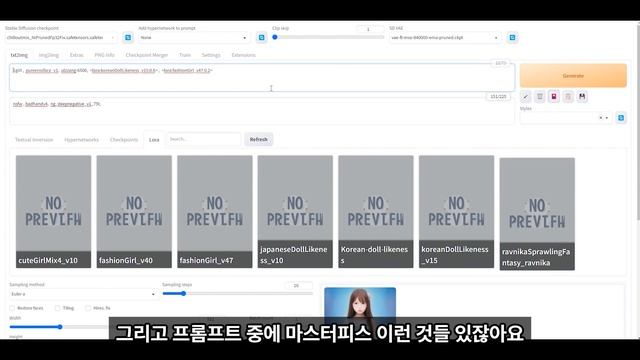Image resolution: width=640 pixels, height=360 pixels.
Task: Click the generated girl output image
Action: (360, 302)
